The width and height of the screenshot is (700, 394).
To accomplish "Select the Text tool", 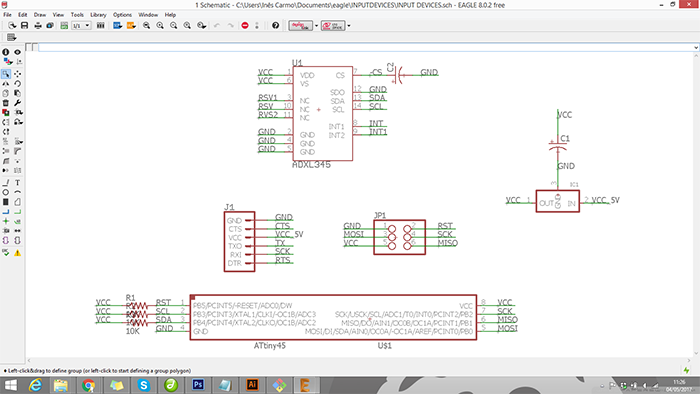I will [17, 182].
